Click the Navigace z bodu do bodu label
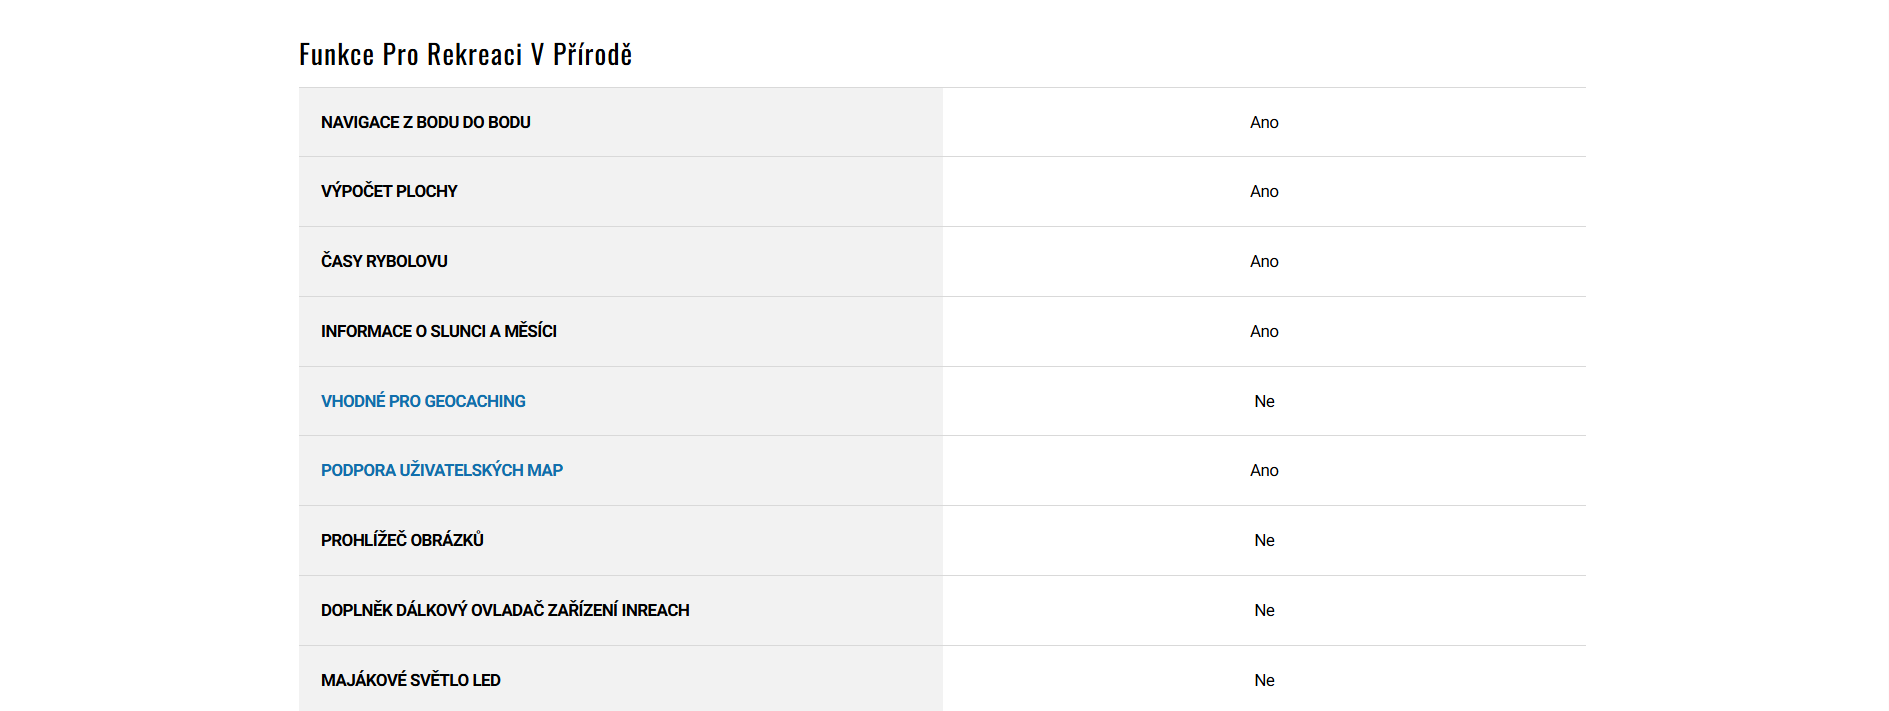 coord(425,122)
